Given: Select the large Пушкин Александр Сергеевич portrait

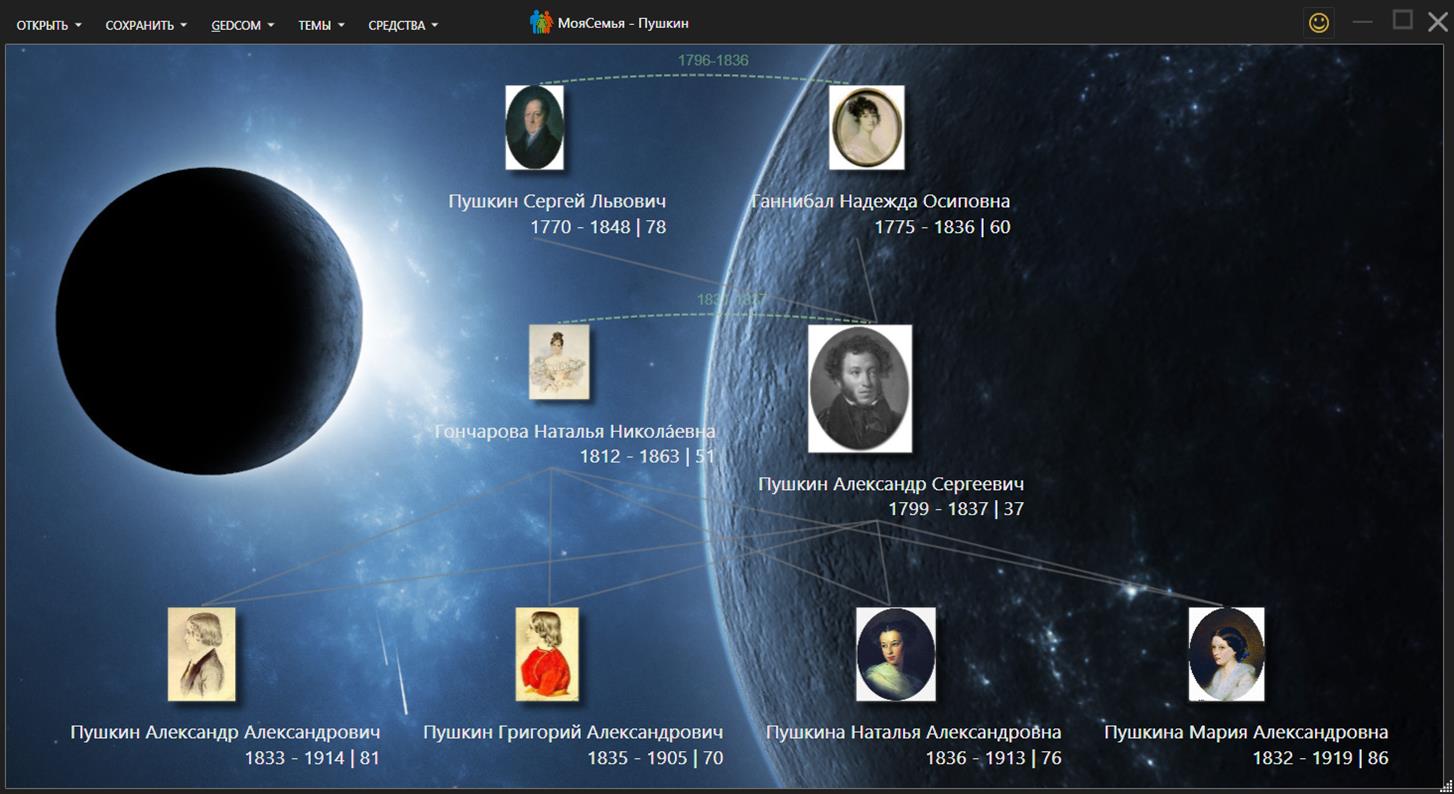Looking at the screenshot, I should click(860, 388).
